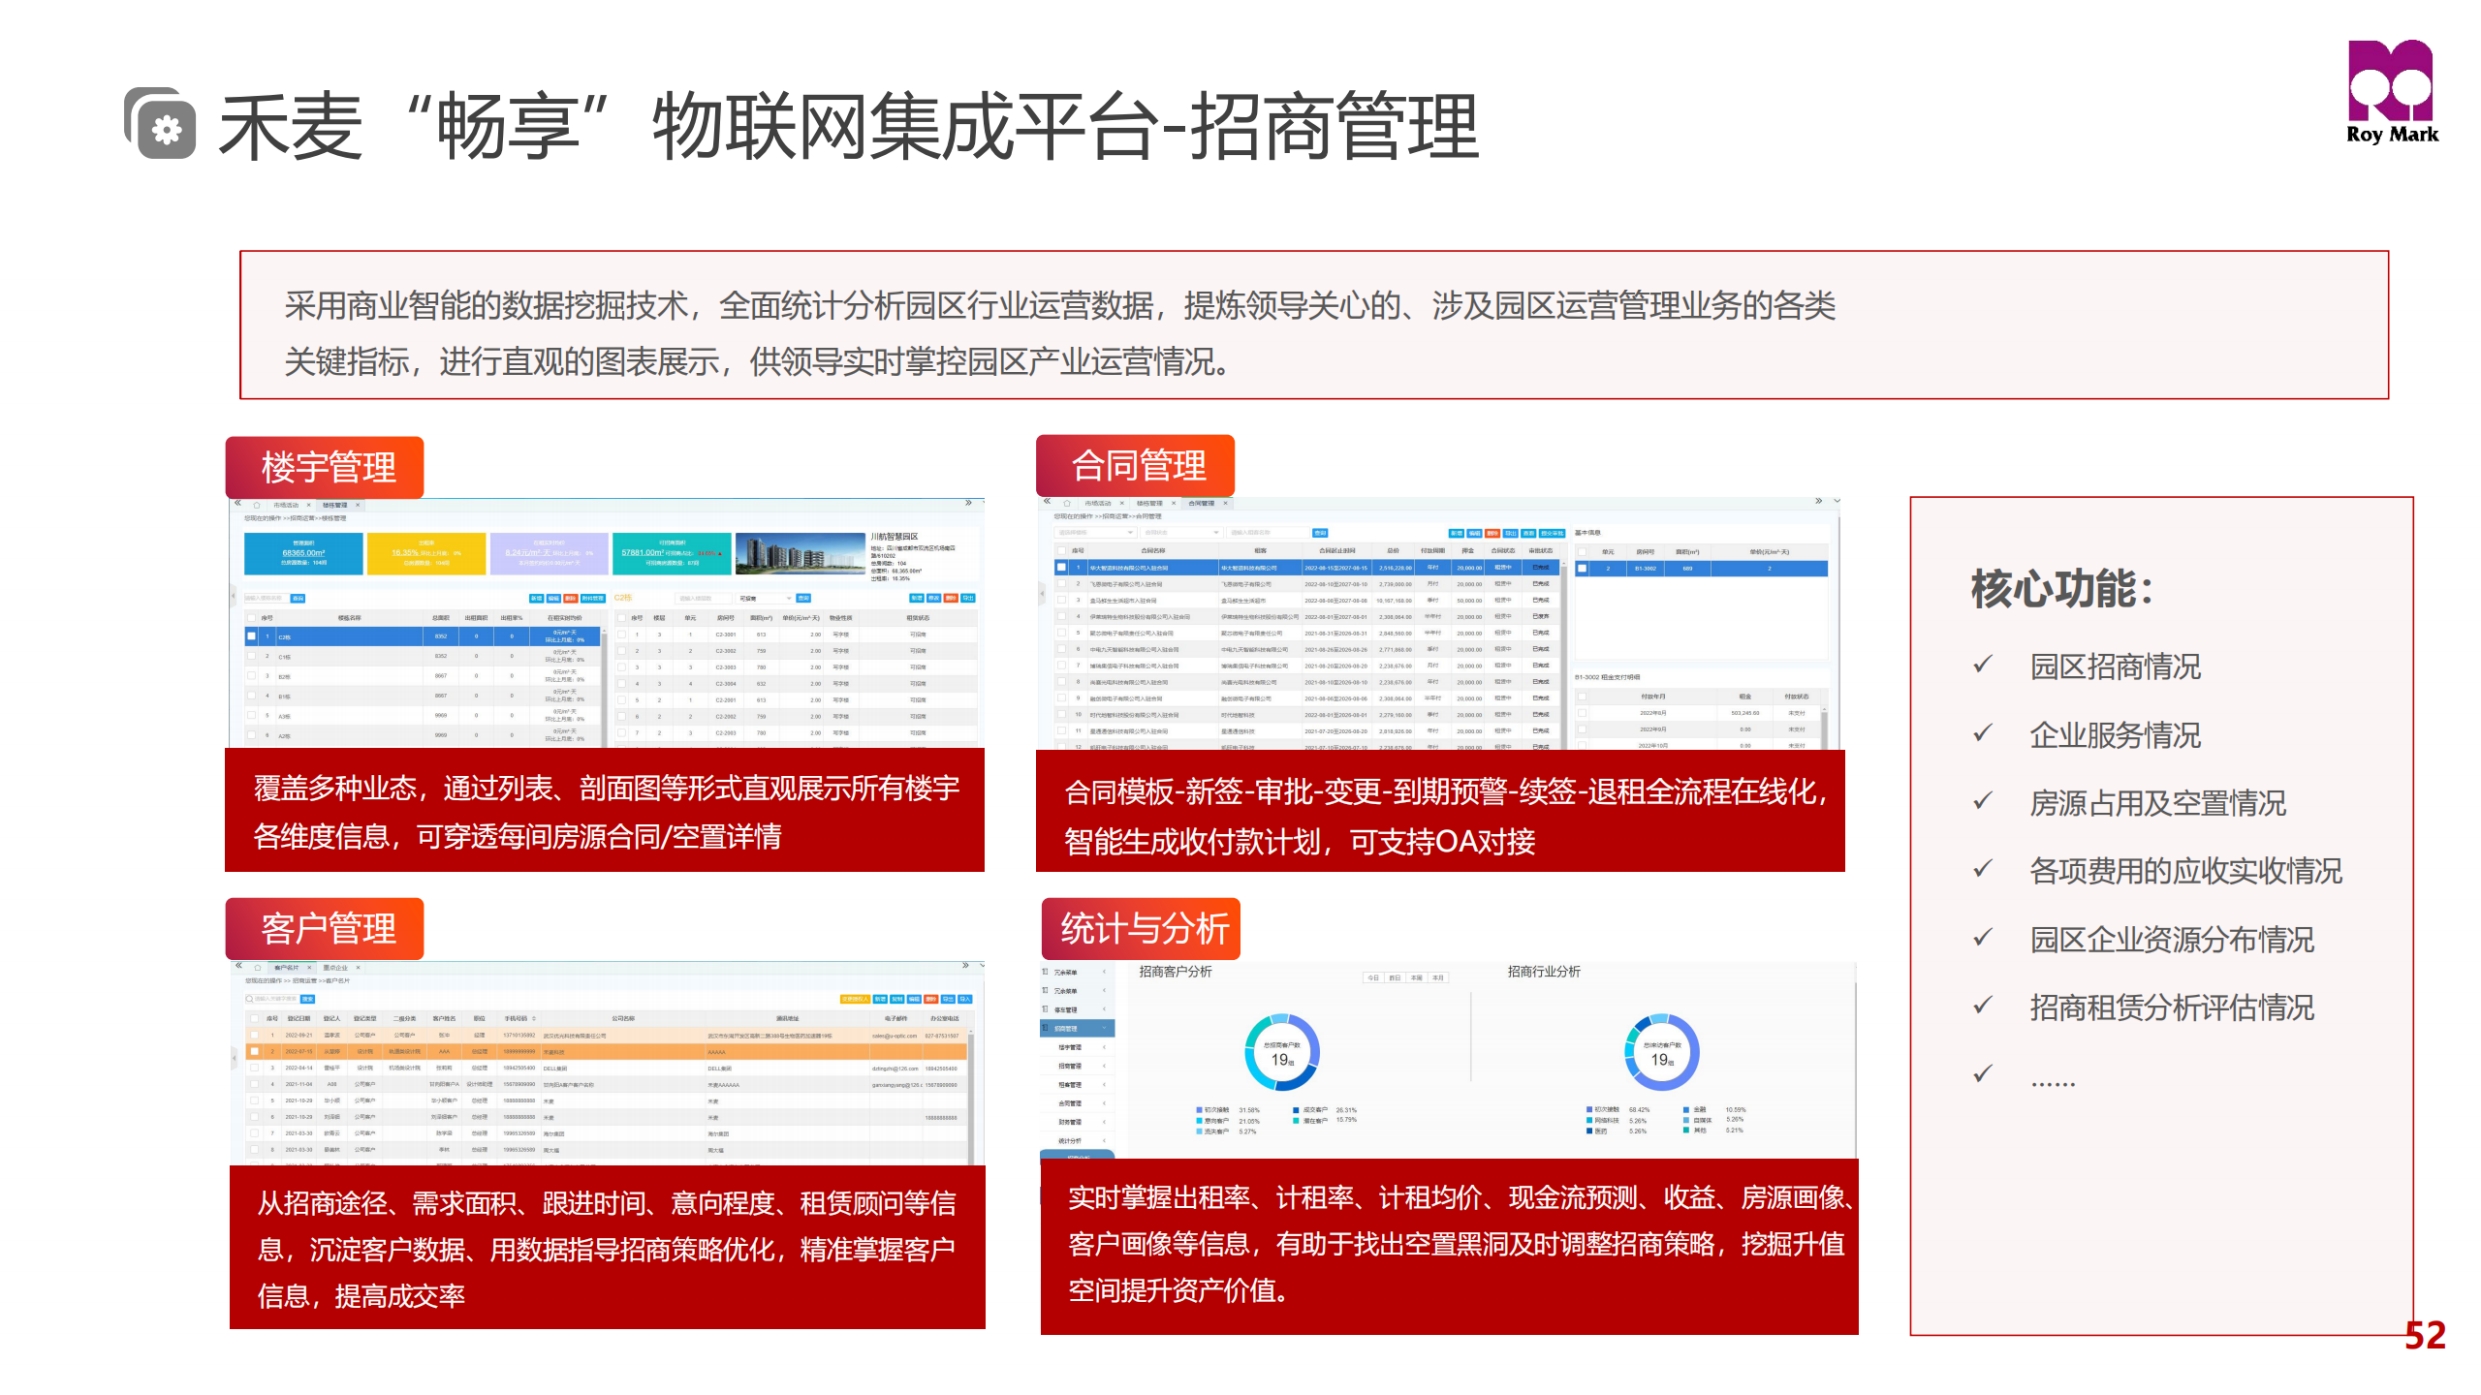Close the 市场活动 tab in 楼宇管理 screenshot

point(309,505)
